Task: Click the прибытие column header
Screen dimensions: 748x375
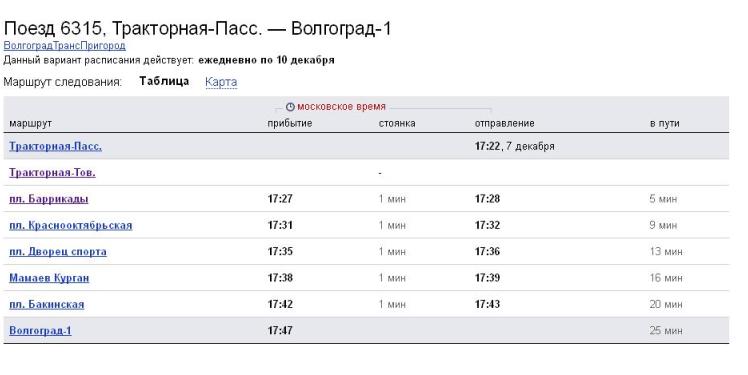Action: (x=290, y=124)
